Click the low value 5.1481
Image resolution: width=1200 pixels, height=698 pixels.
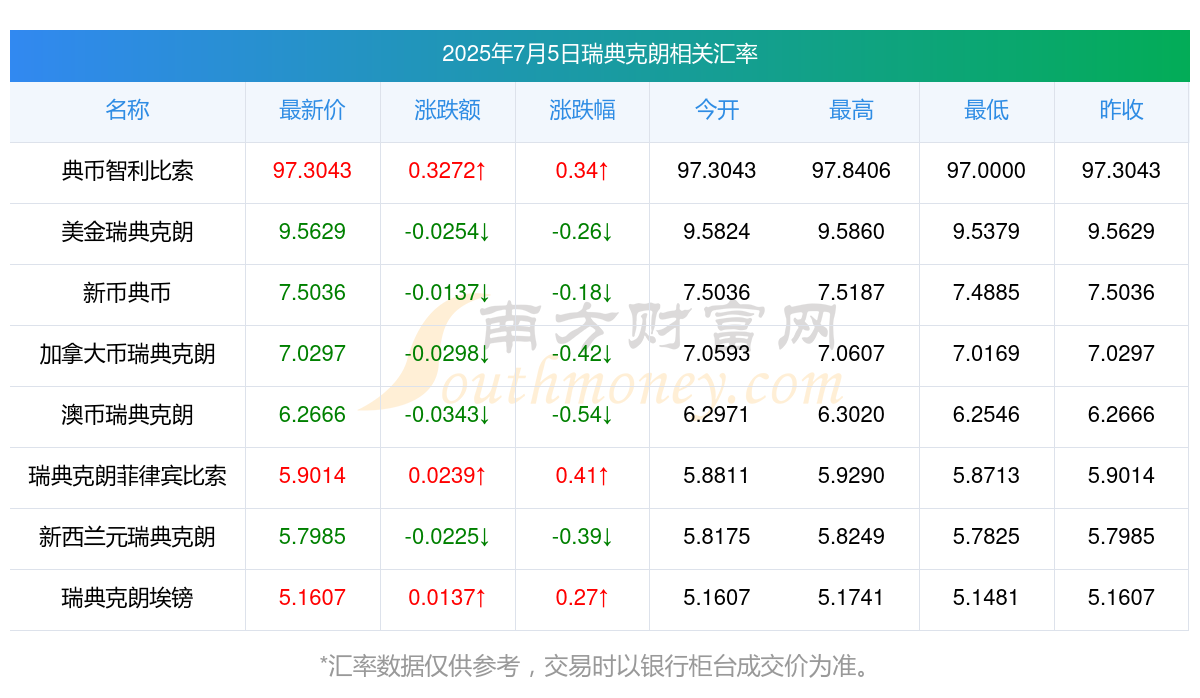[x=986, y=598]
